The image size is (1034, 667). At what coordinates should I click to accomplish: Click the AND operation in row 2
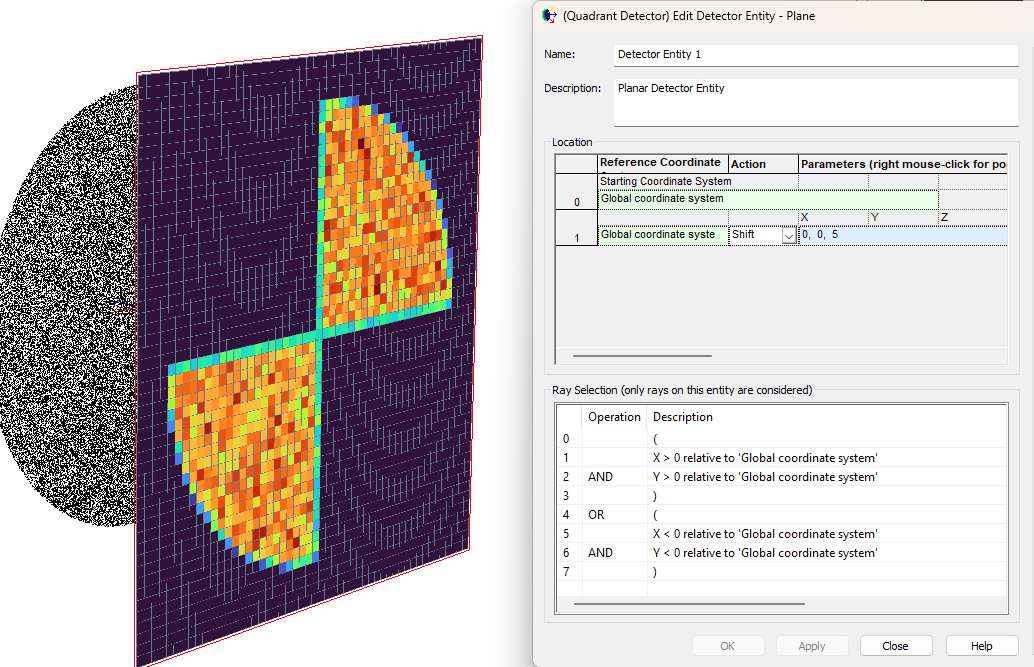[x=600, y=477]
